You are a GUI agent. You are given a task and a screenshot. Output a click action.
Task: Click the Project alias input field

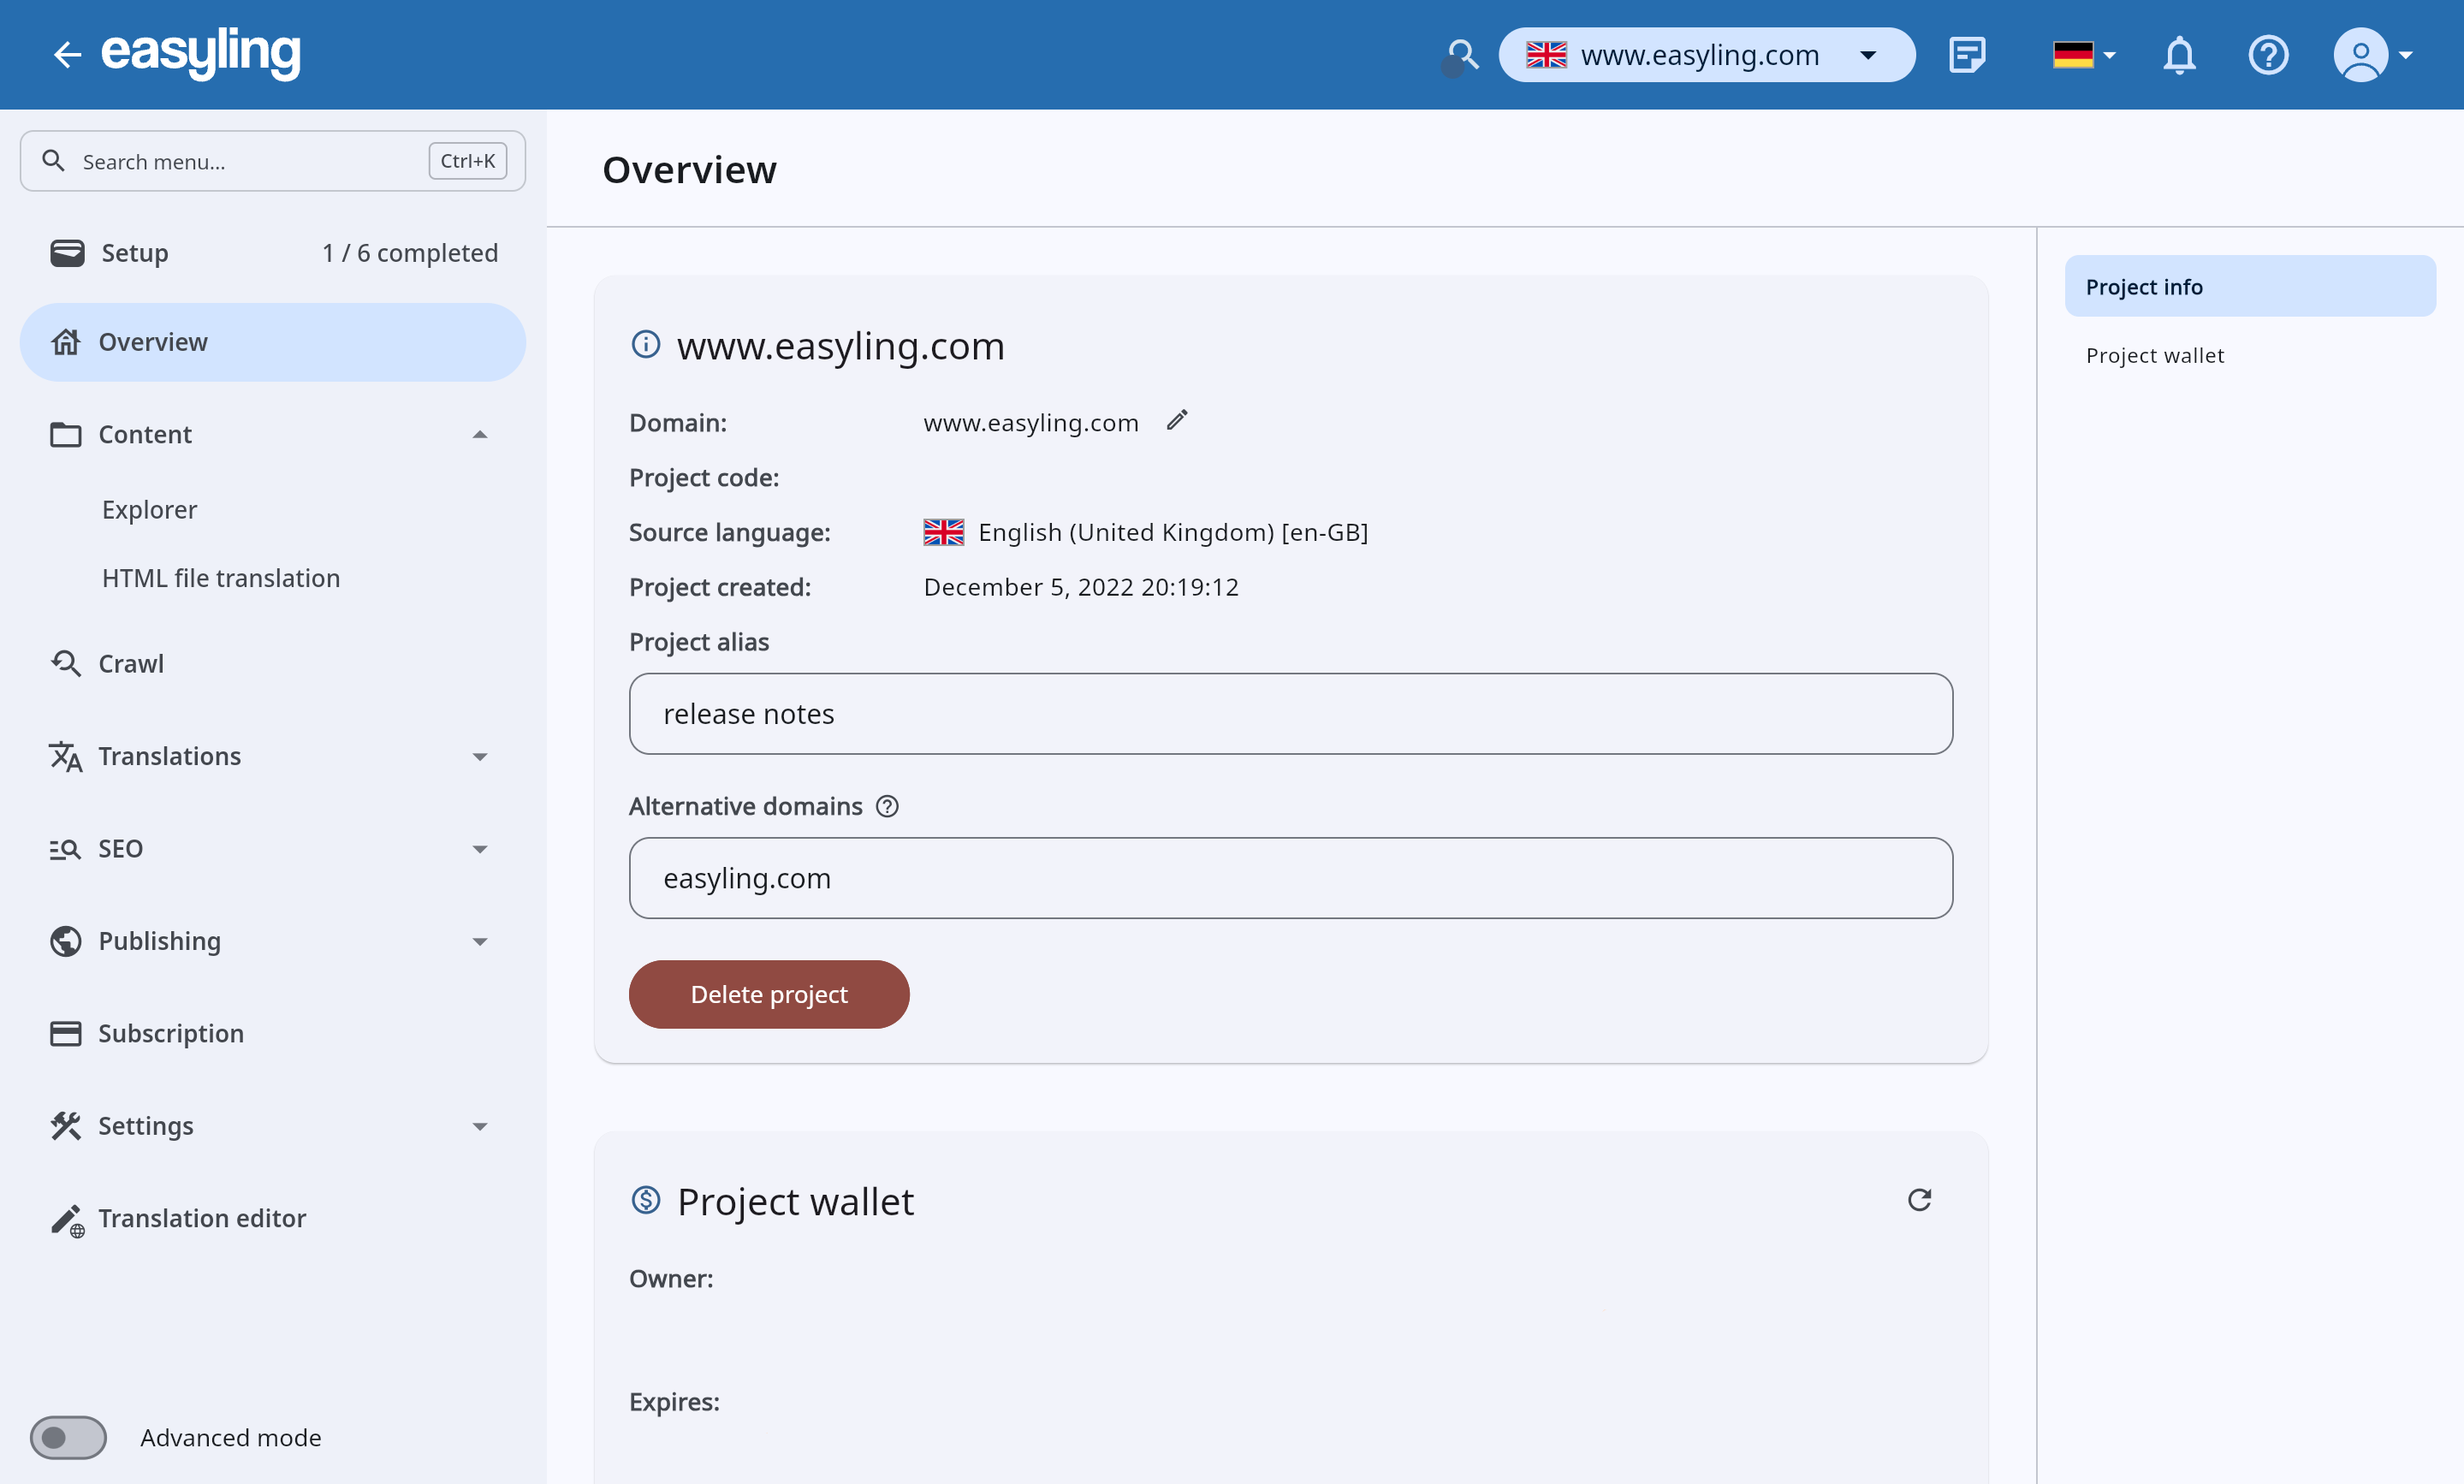click(x=1290, y=713)
